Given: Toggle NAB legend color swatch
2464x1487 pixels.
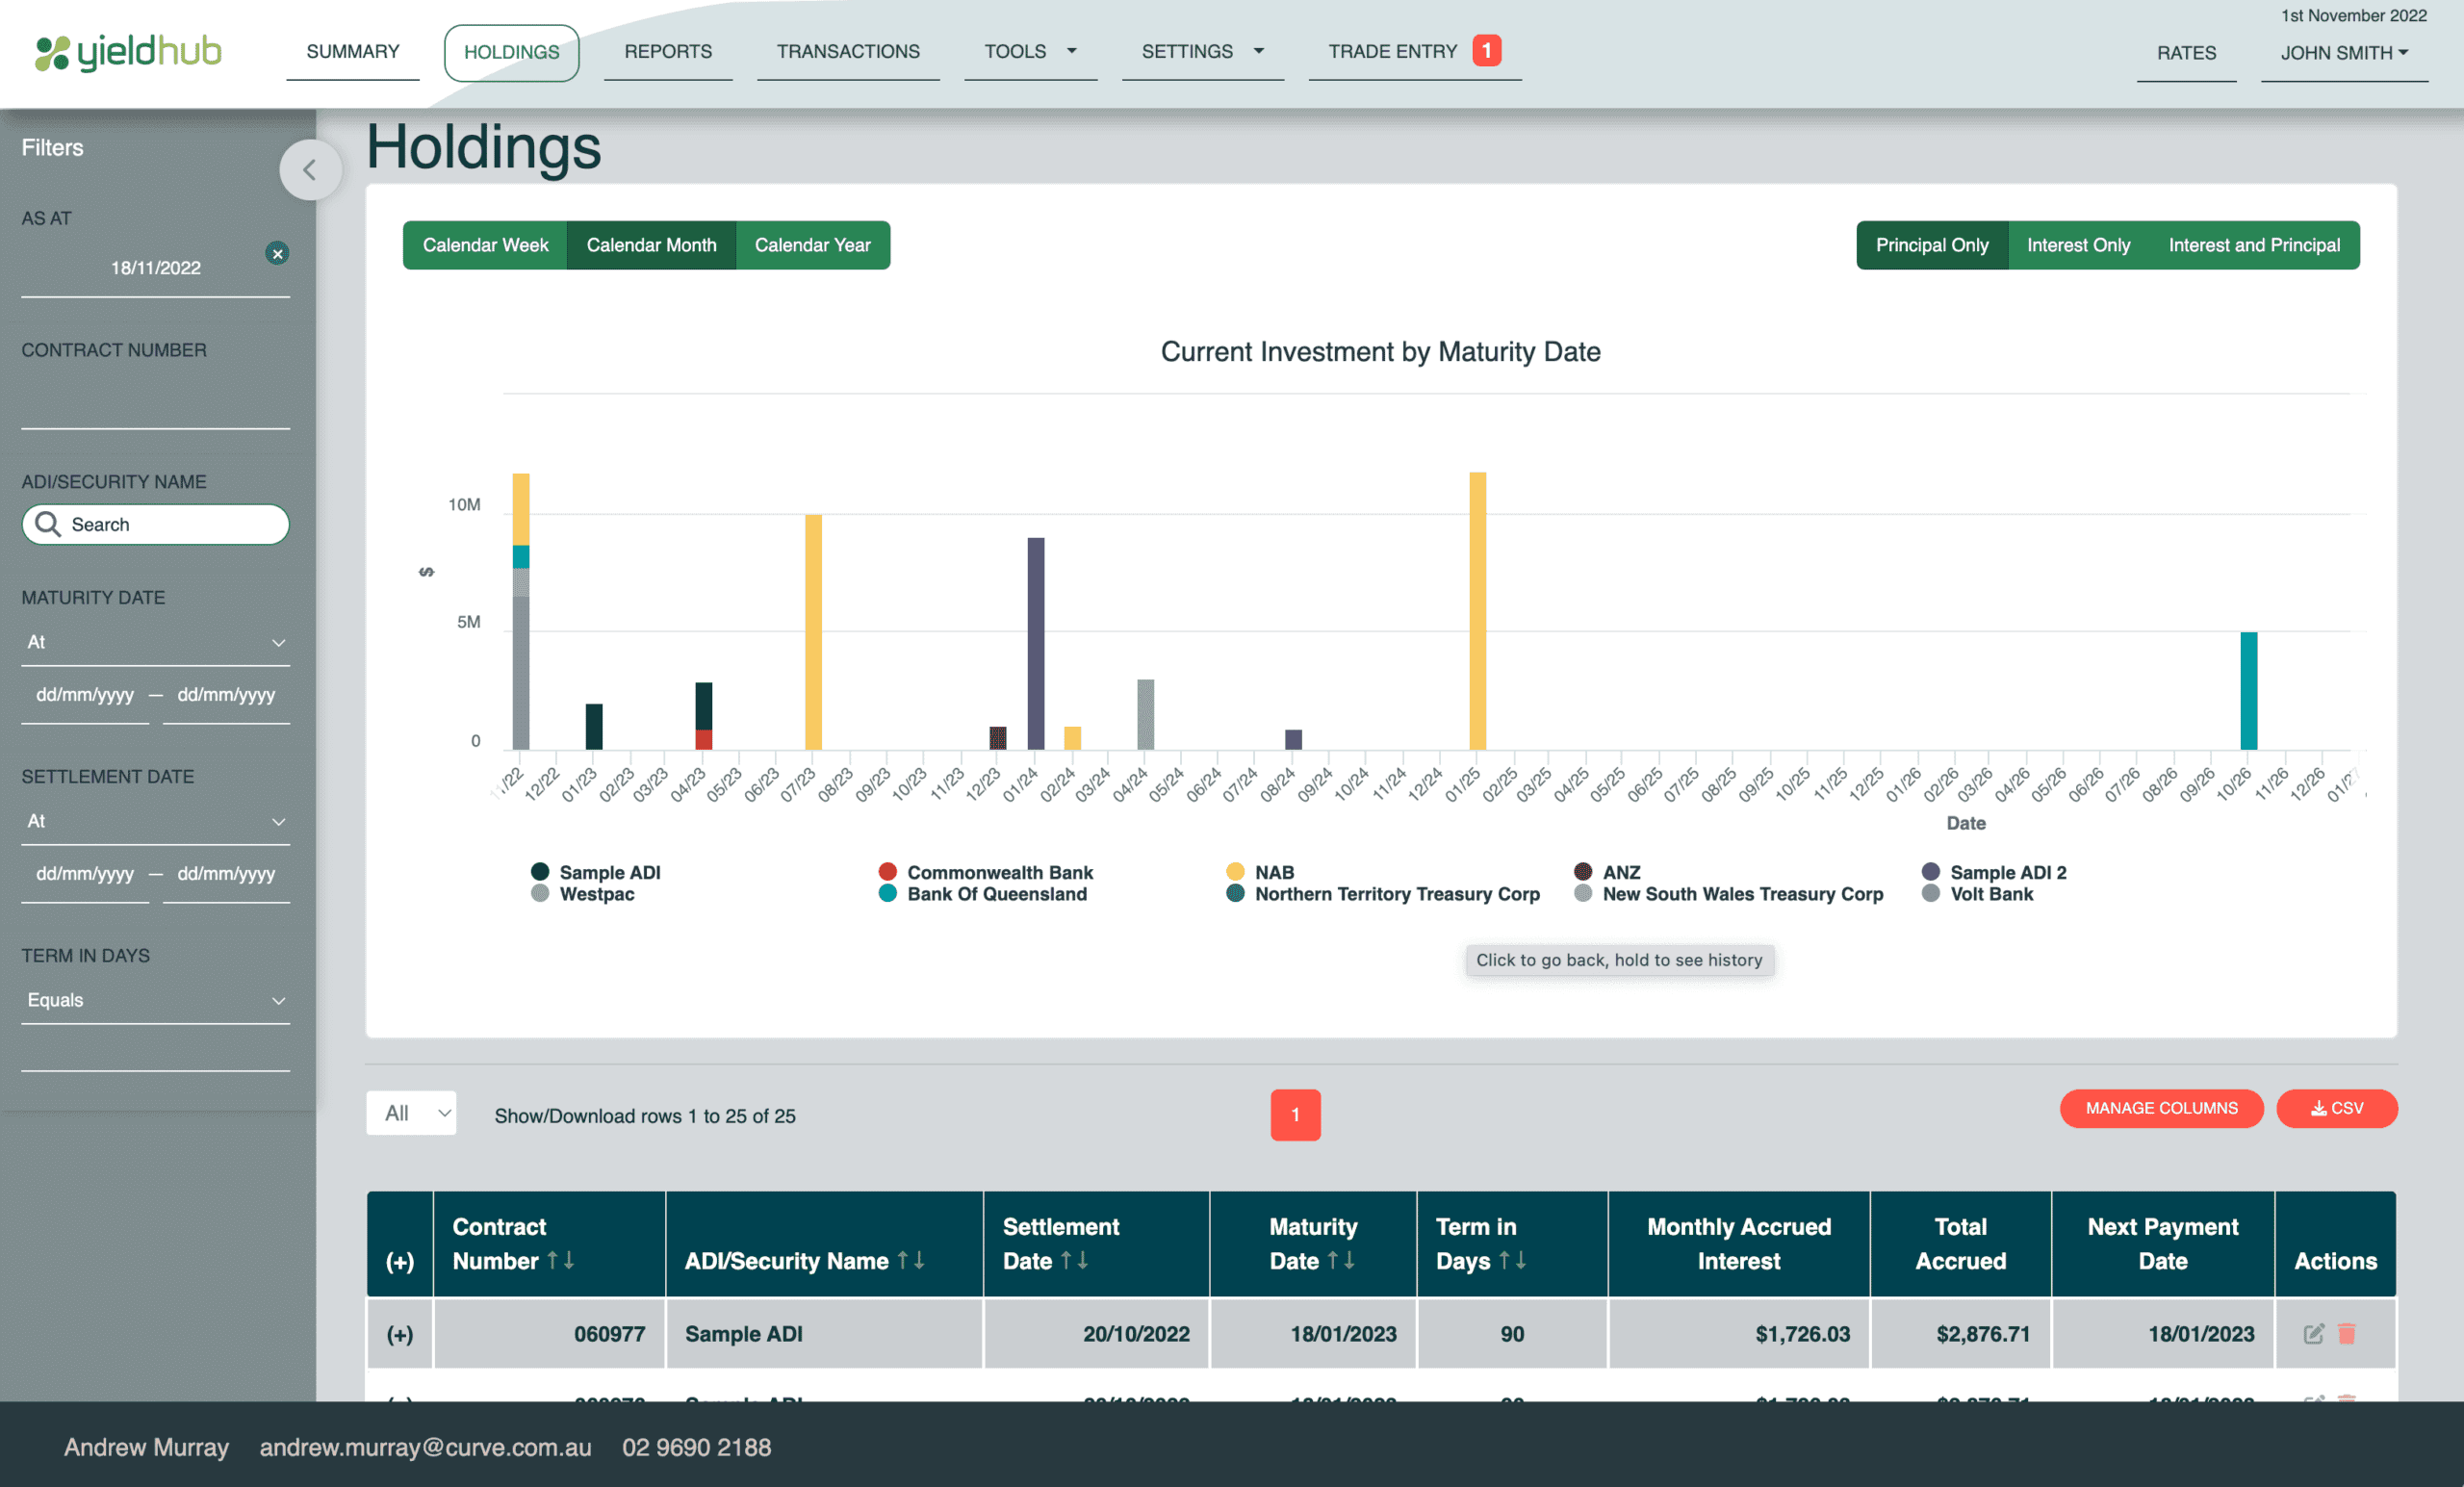Looking at the screenshot, I should pos(1235,872).
